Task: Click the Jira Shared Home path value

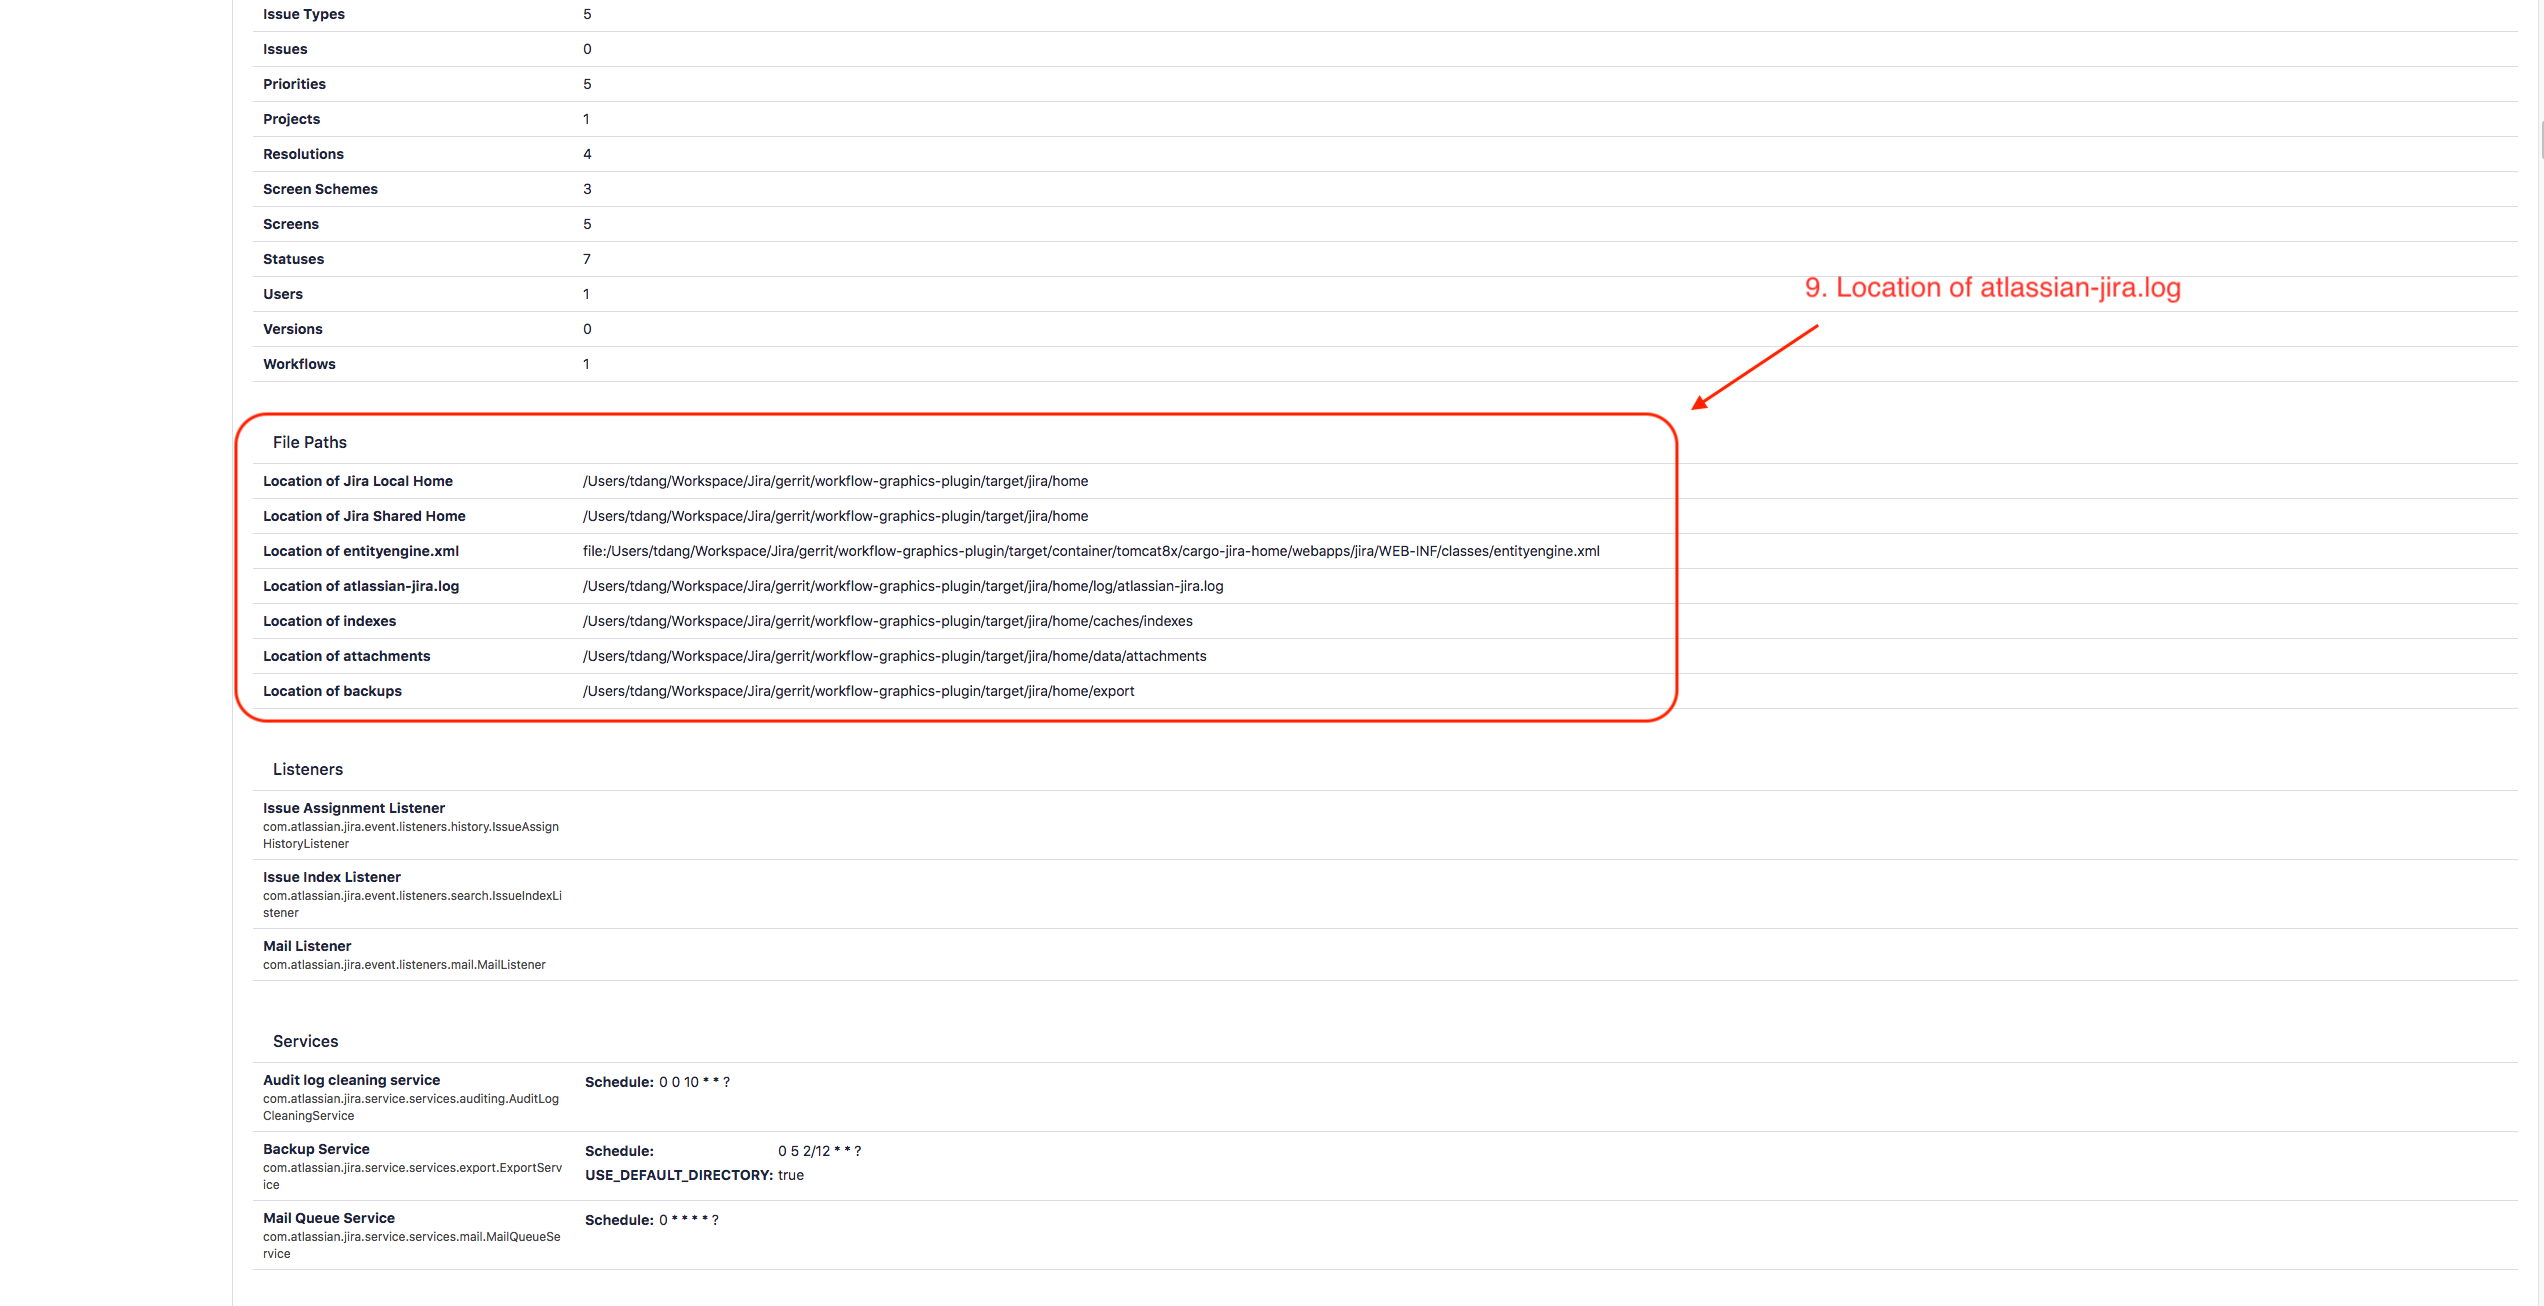Action: coord(835,516)
